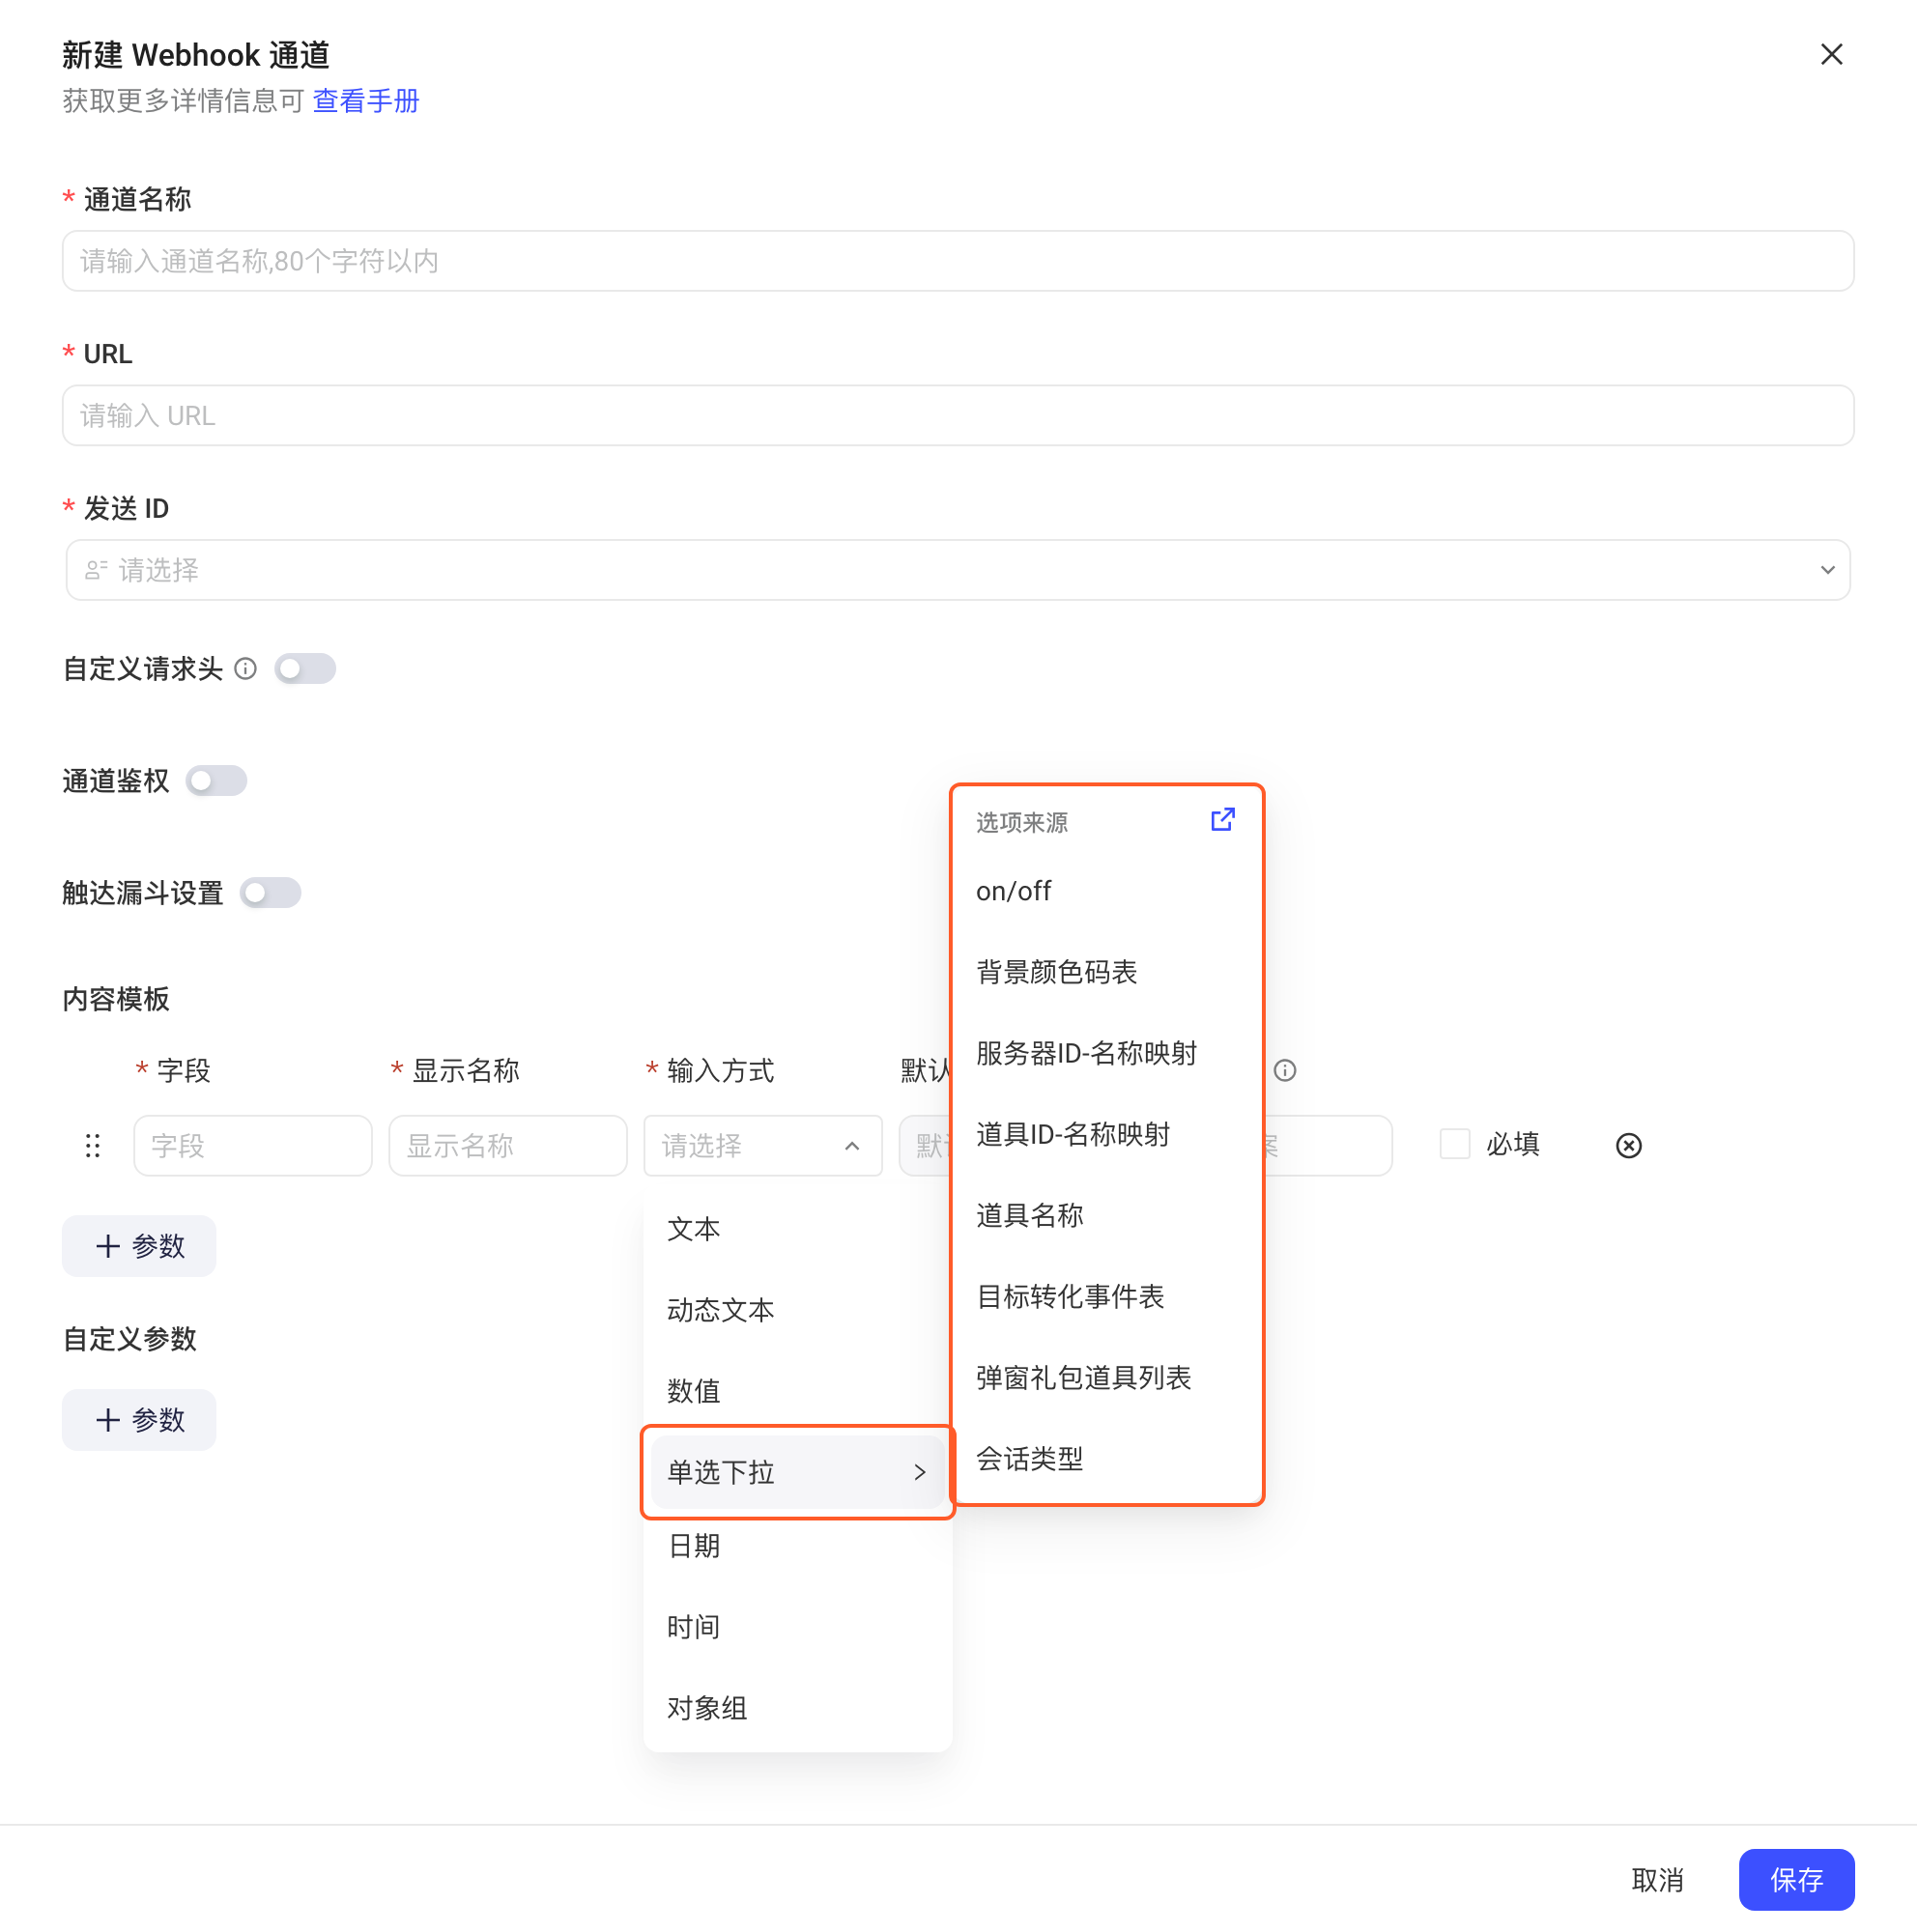
Task: Enable the 通道鉴权 switch
Action: point(216,781)
